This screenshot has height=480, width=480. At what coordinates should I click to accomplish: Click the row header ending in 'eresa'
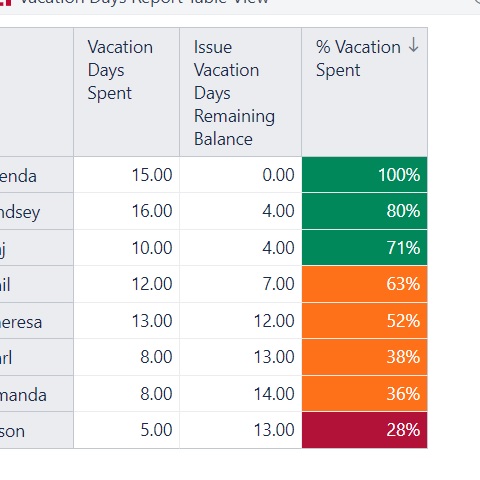pos(37,321)
